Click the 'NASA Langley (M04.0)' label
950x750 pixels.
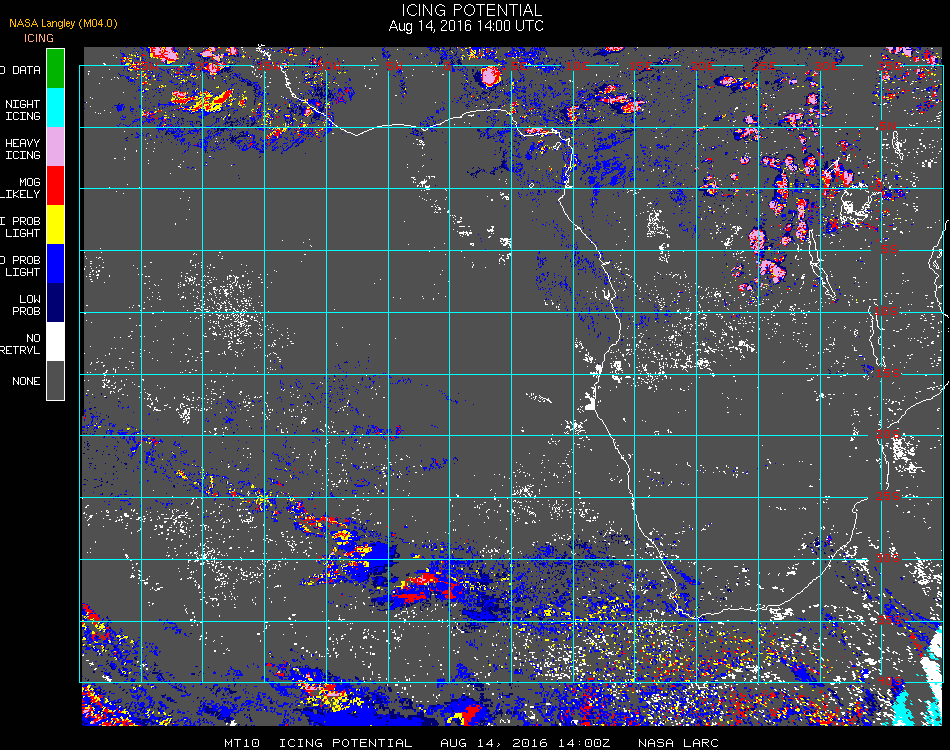(x=63, y=23)
